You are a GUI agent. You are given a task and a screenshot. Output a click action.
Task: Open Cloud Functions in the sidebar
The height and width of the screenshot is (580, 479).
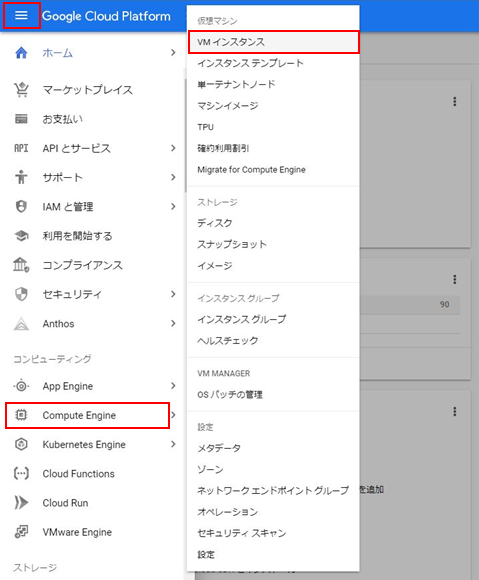click(x=78, y=473)
